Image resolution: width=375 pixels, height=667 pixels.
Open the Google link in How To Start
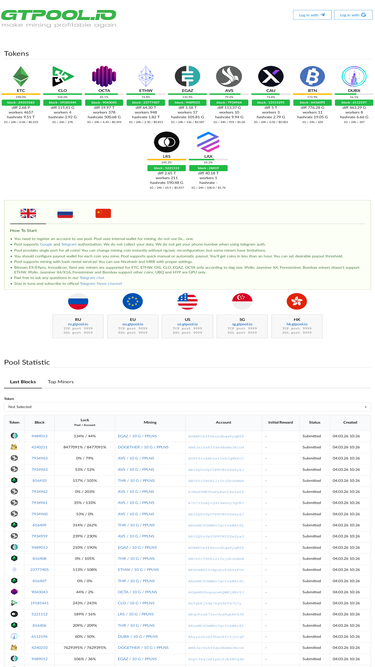[x=45, y=245]
